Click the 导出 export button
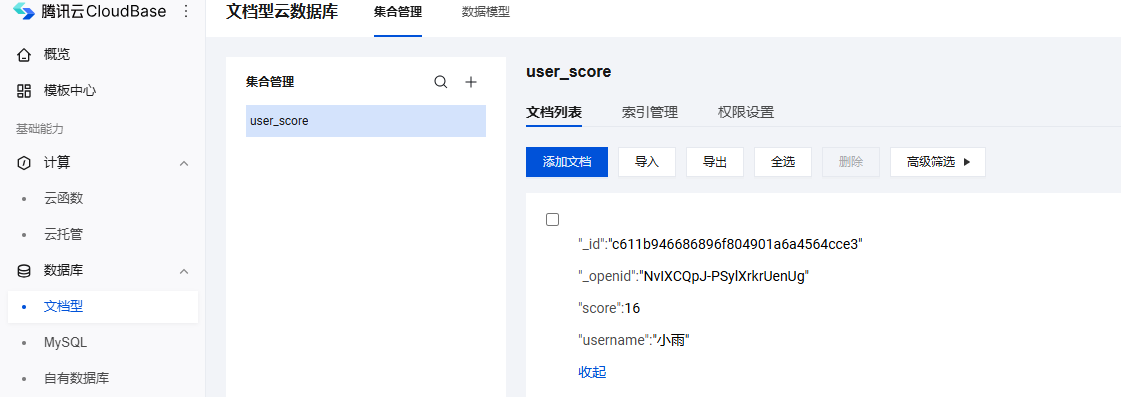The image size is (1121, 397). point(715,162)
